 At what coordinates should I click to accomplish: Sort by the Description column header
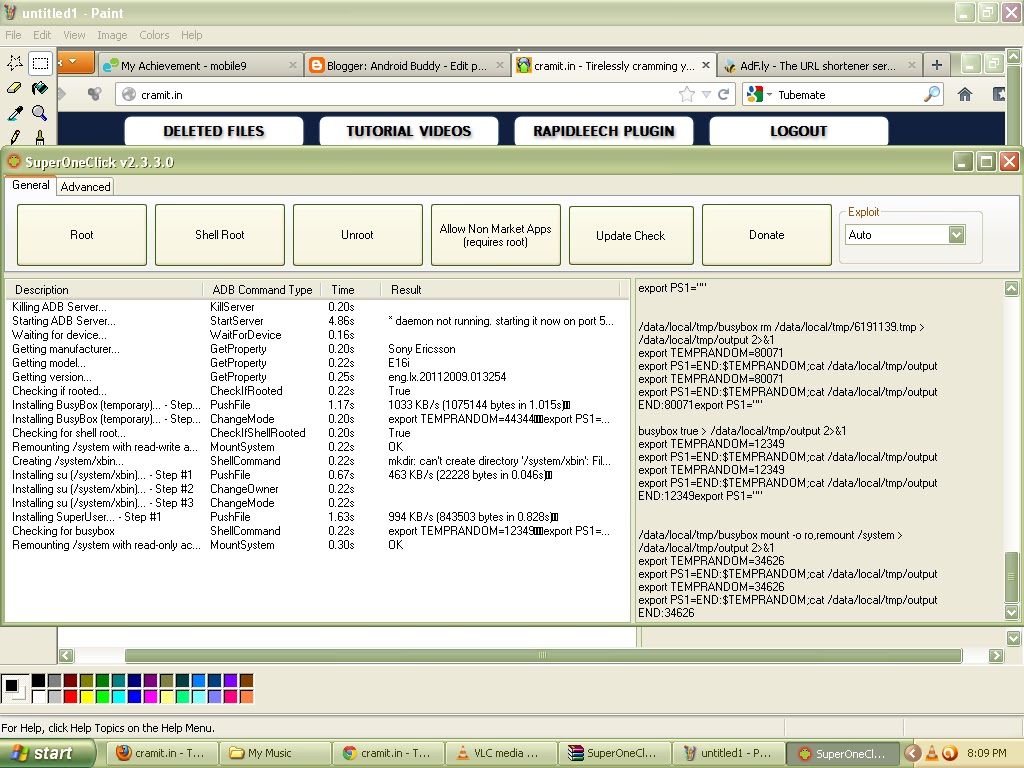104,290
